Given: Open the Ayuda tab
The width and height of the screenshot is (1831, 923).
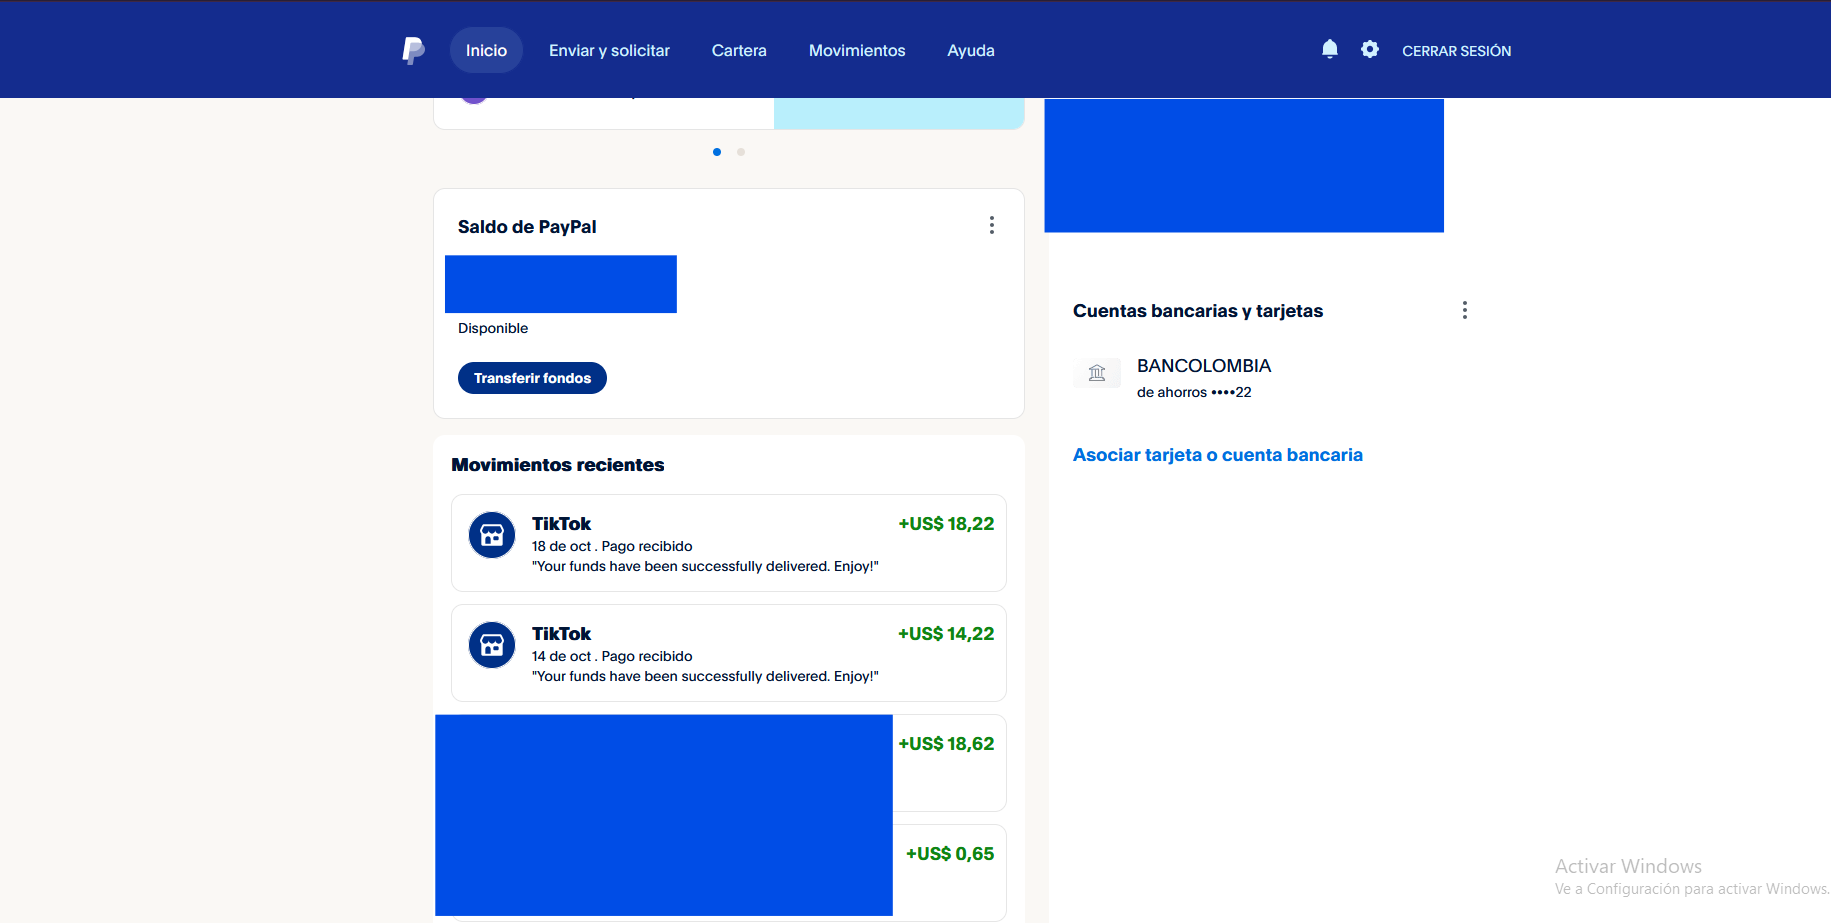Looking at the screenshot, I should point(971,50).
